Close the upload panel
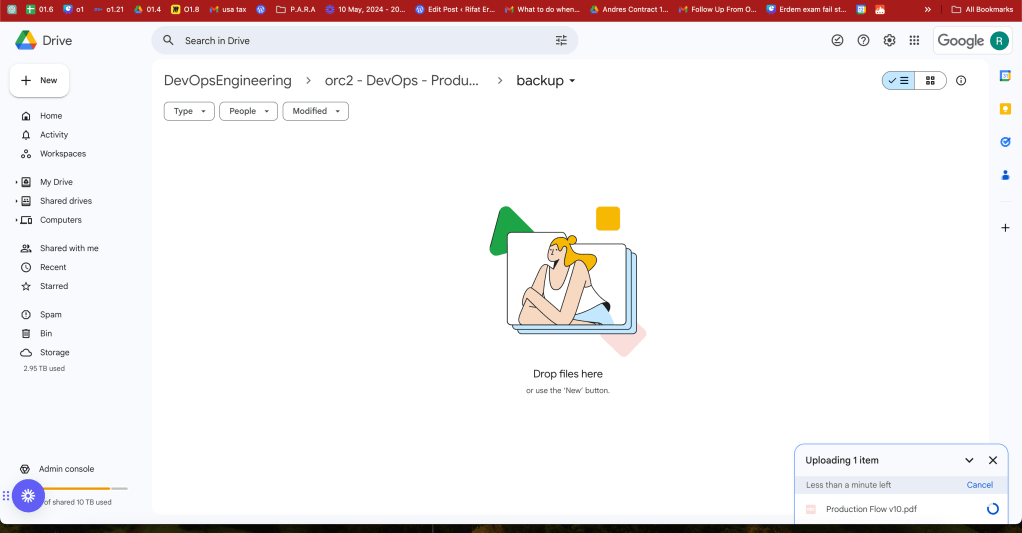Viewport: 1022px width, 533px height. (993, 461)
